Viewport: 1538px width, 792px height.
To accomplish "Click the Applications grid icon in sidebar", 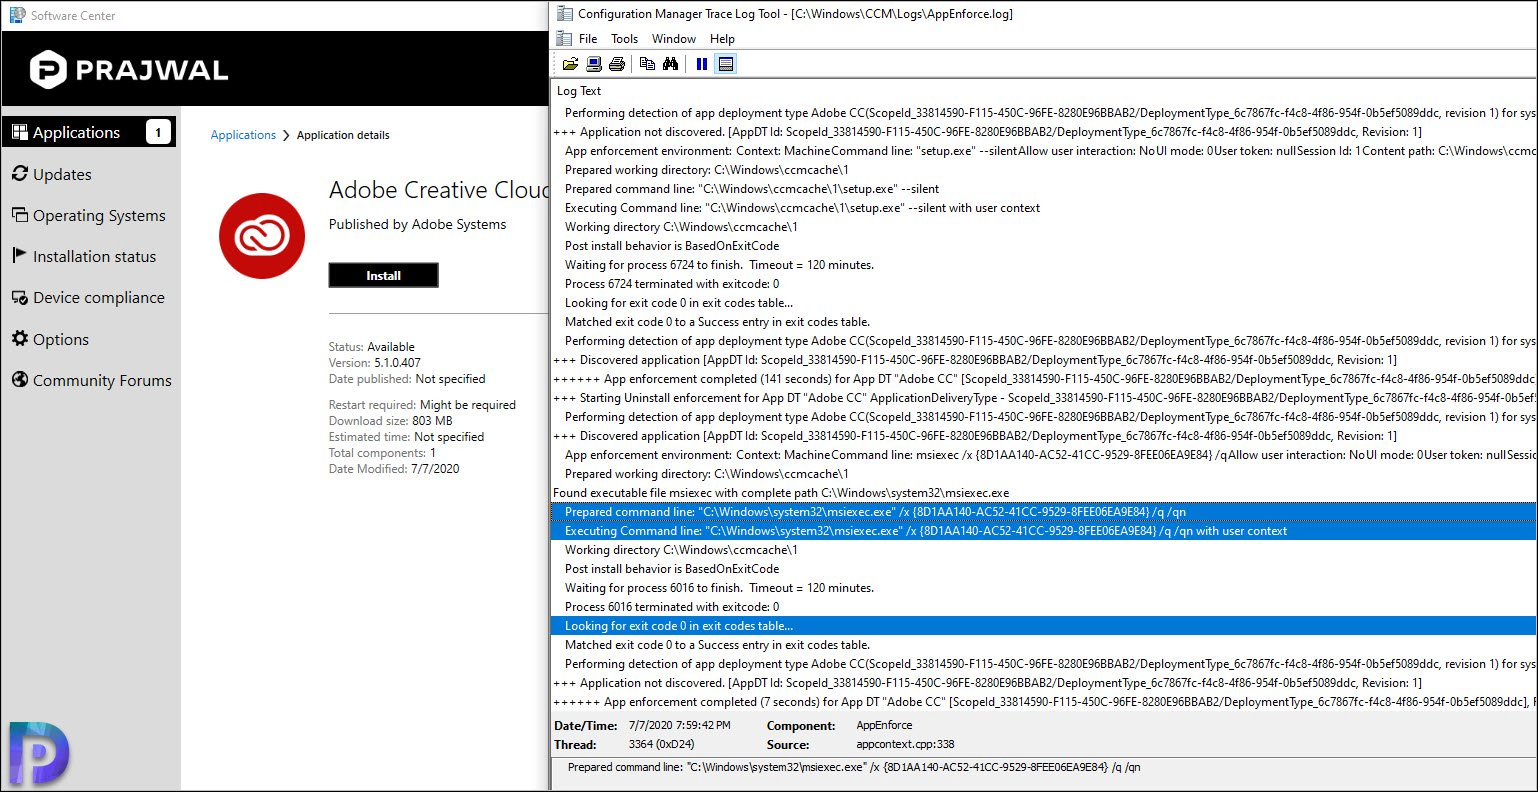I will pyautogui.click(x=19, y=132).
